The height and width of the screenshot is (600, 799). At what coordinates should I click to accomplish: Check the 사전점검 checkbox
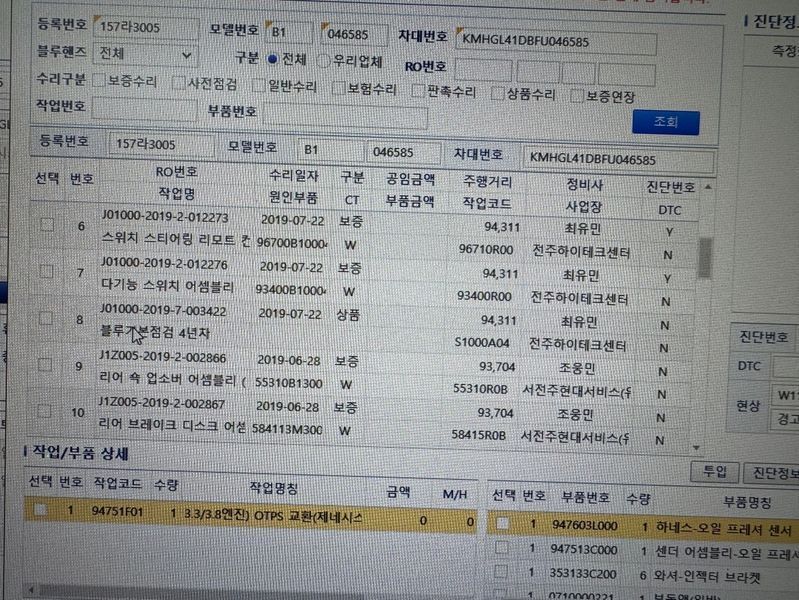(x=178, y=83)
